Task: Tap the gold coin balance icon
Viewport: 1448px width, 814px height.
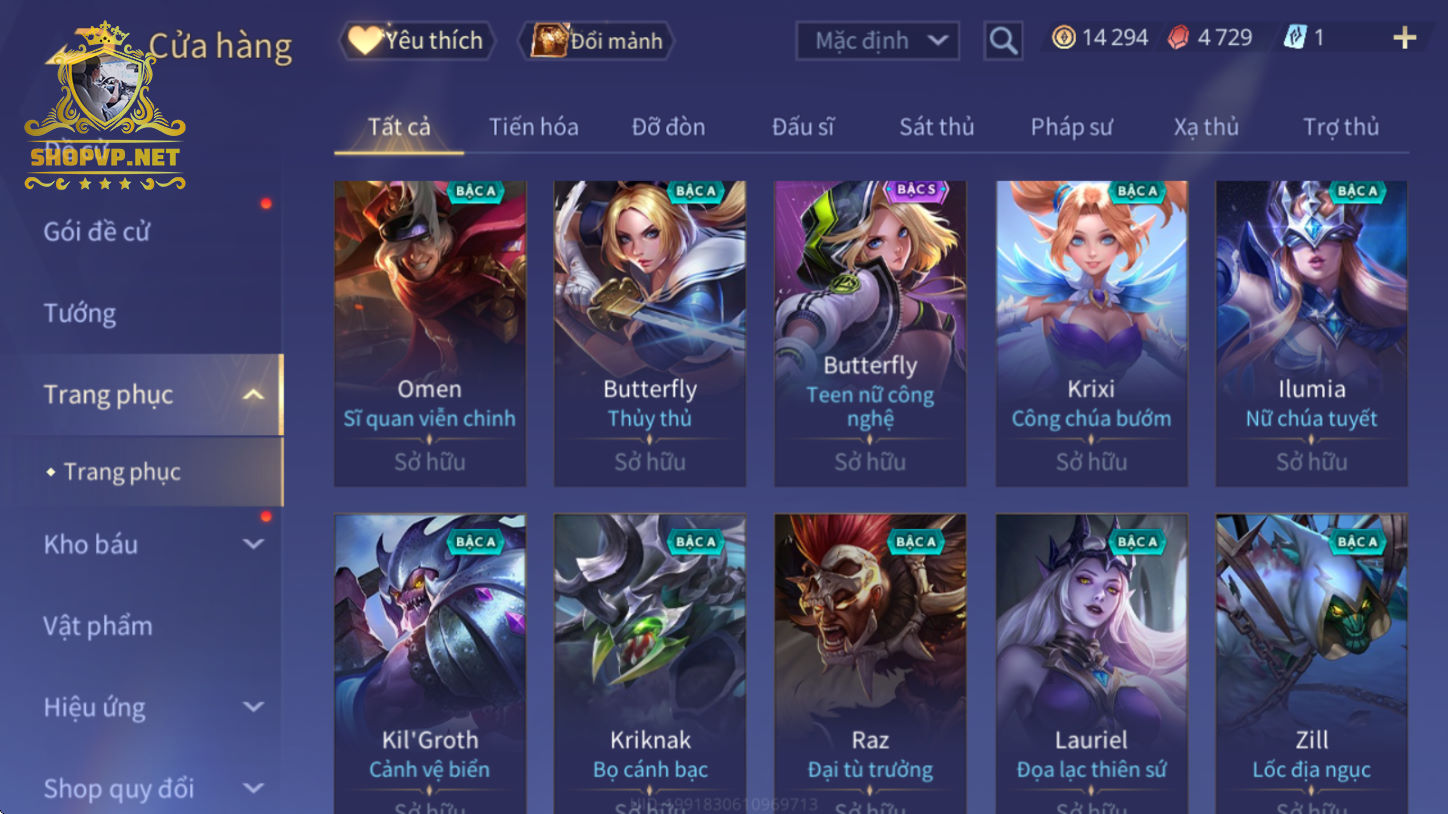Action: click(x=1063, y=38)
